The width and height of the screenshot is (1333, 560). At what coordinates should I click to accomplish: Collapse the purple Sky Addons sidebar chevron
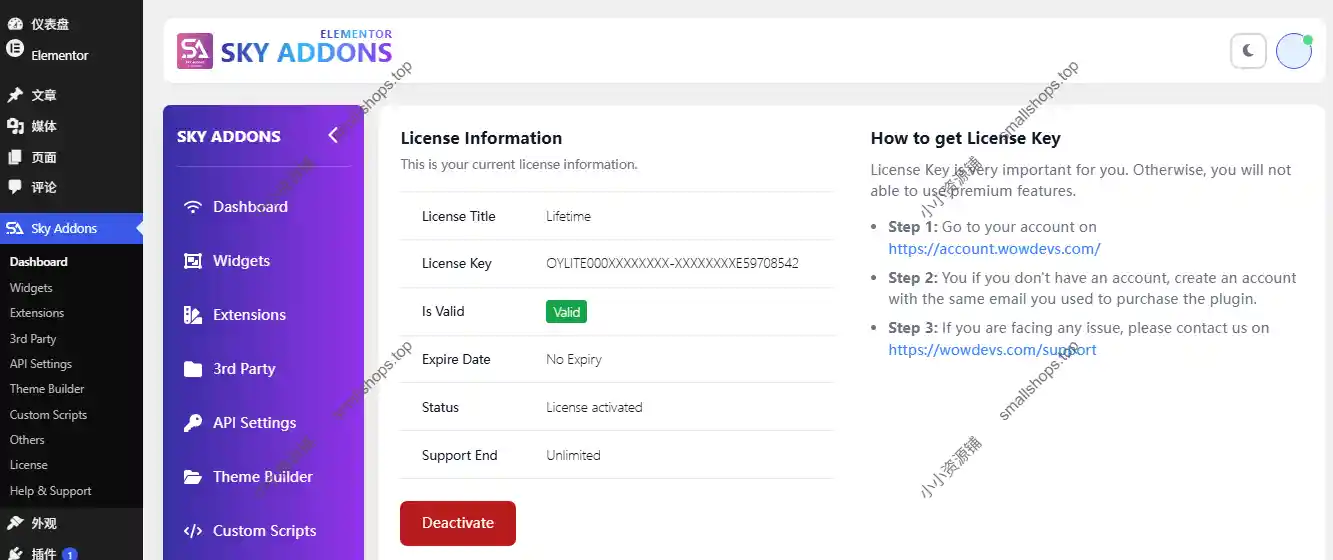click(x=333, y=135)
